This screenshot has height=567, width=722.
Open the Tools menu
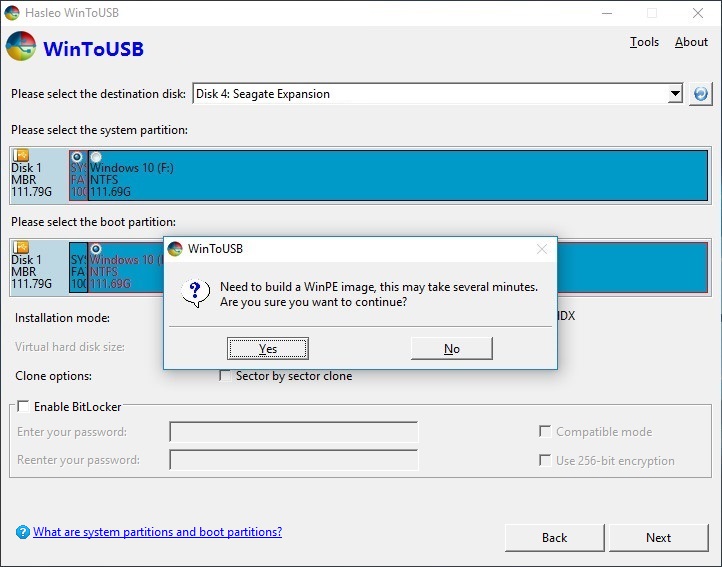click(644, 42)
